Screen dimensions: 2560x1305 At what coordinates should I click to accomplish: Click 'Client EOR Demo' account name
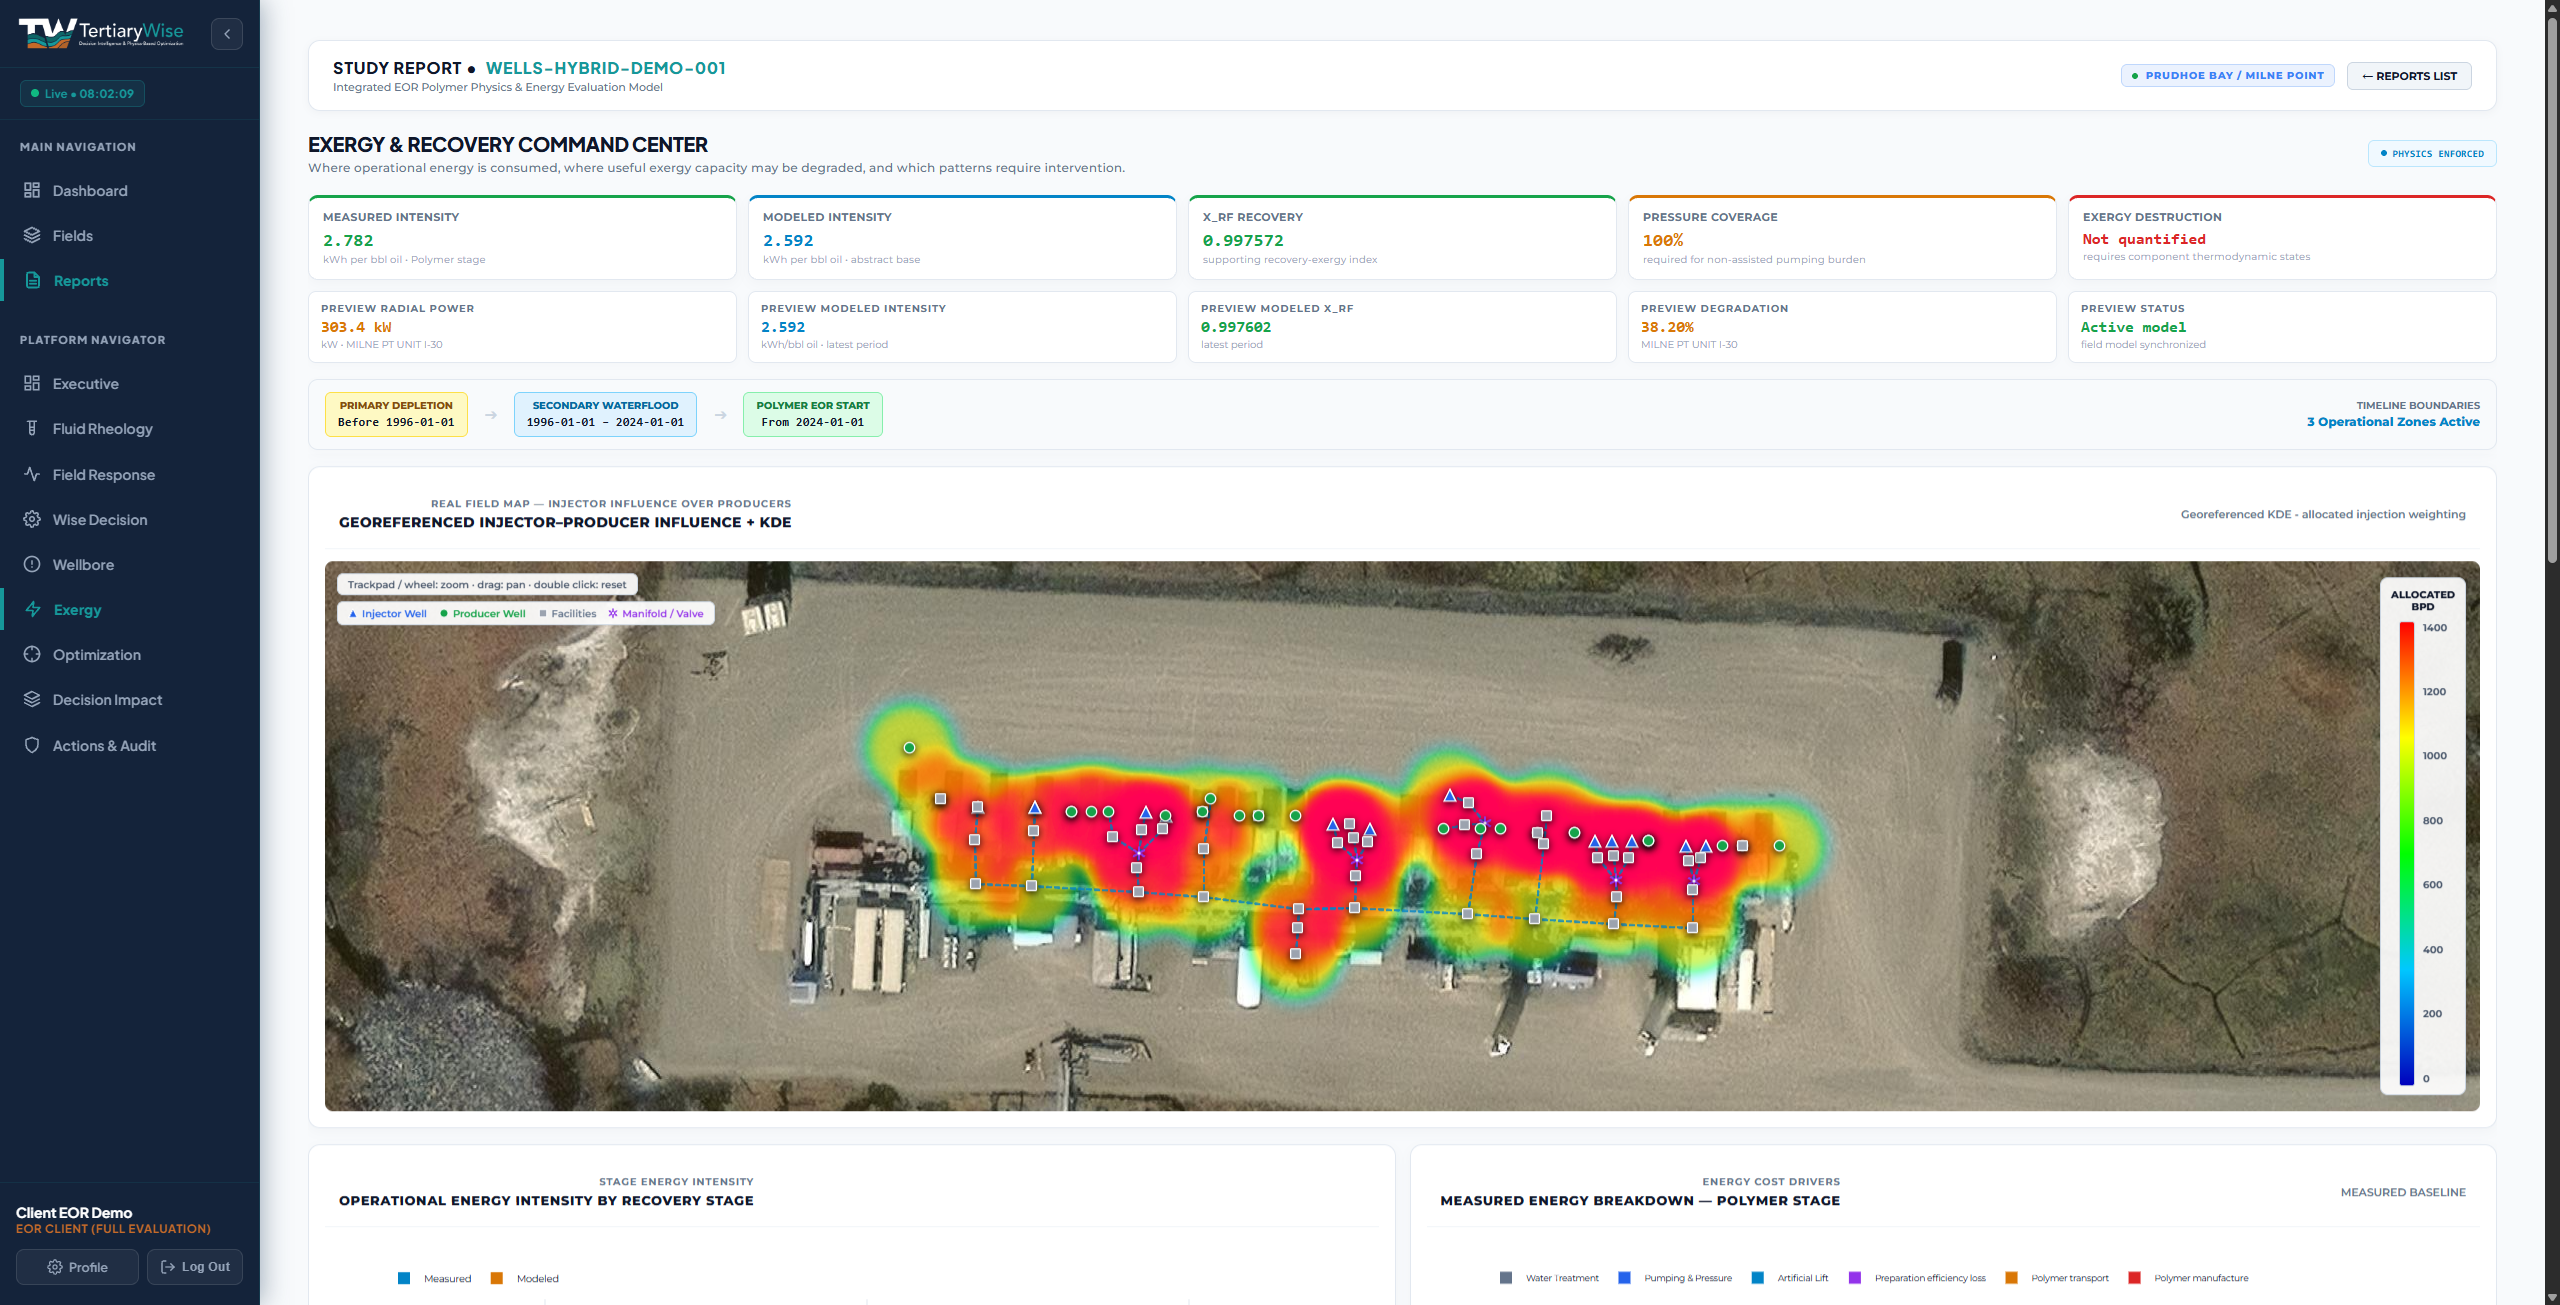pos(74,1213)
